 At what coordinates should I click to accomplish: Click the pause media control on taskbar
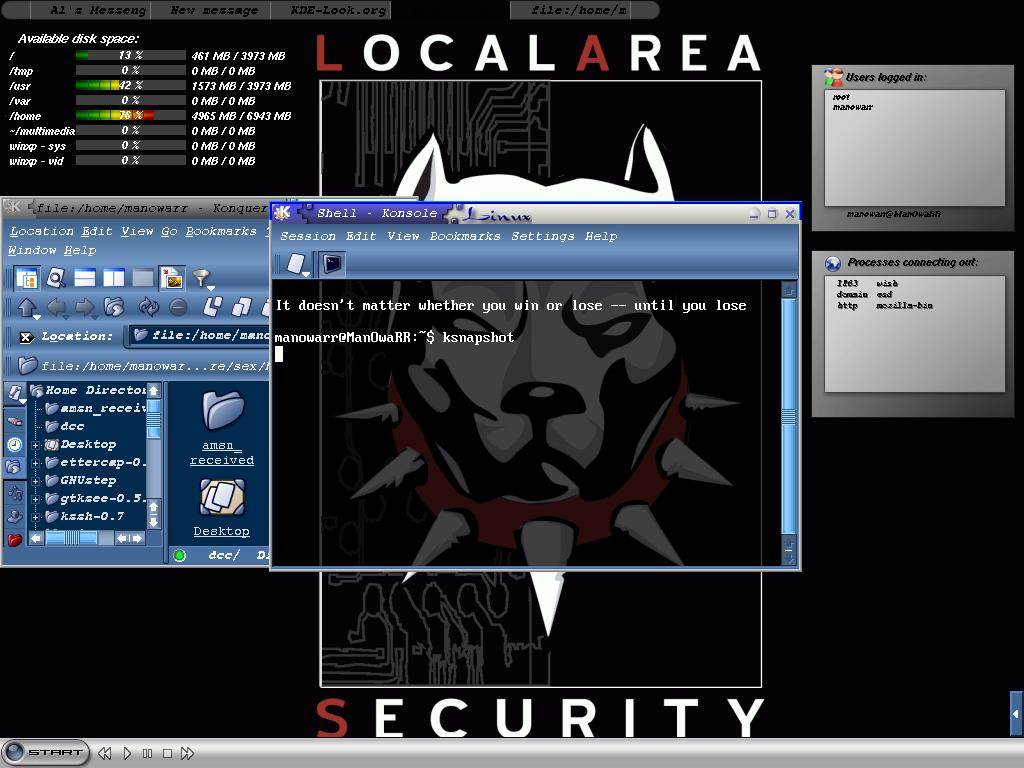coord(148,754)
